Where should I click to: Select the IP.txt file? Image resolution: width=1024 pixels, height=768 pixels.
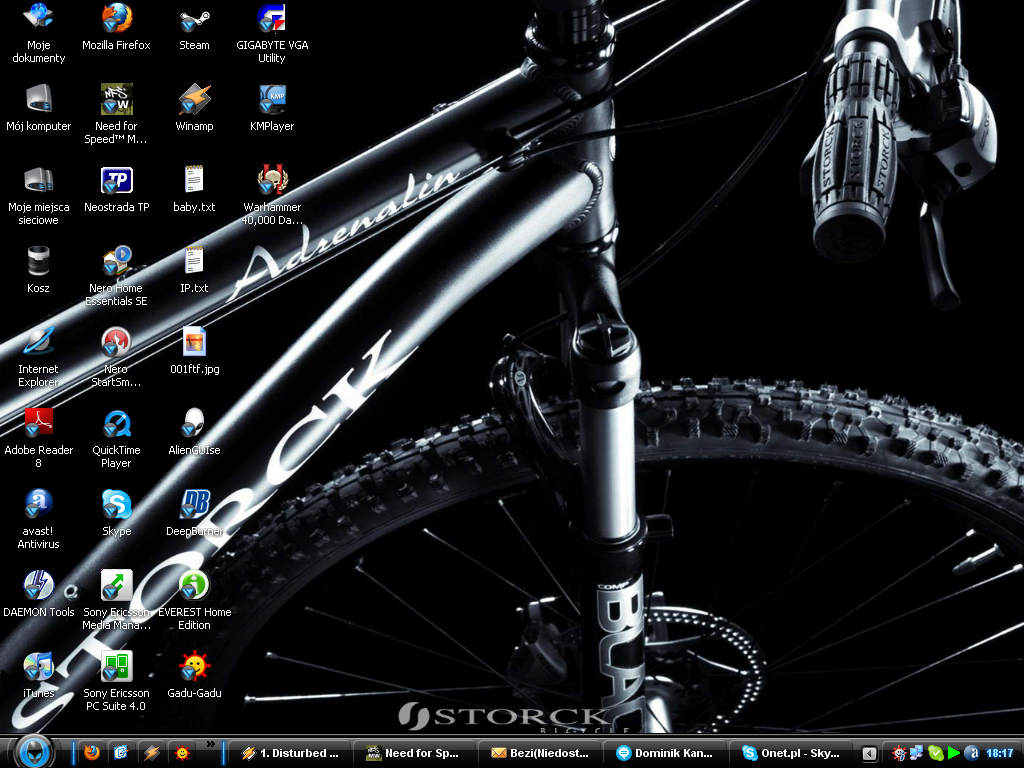coord(194,270)
